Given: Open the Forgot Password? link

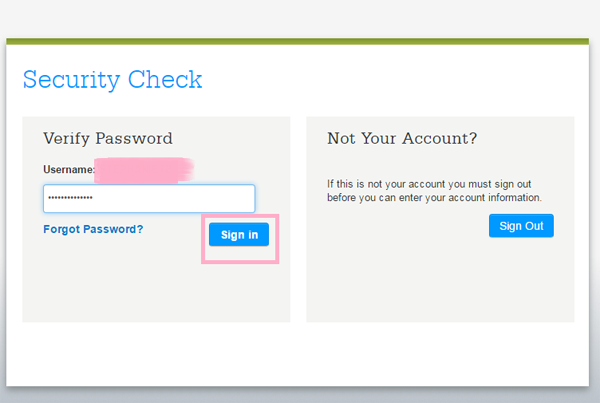Looking at the screenshot, I should [93, 230].
